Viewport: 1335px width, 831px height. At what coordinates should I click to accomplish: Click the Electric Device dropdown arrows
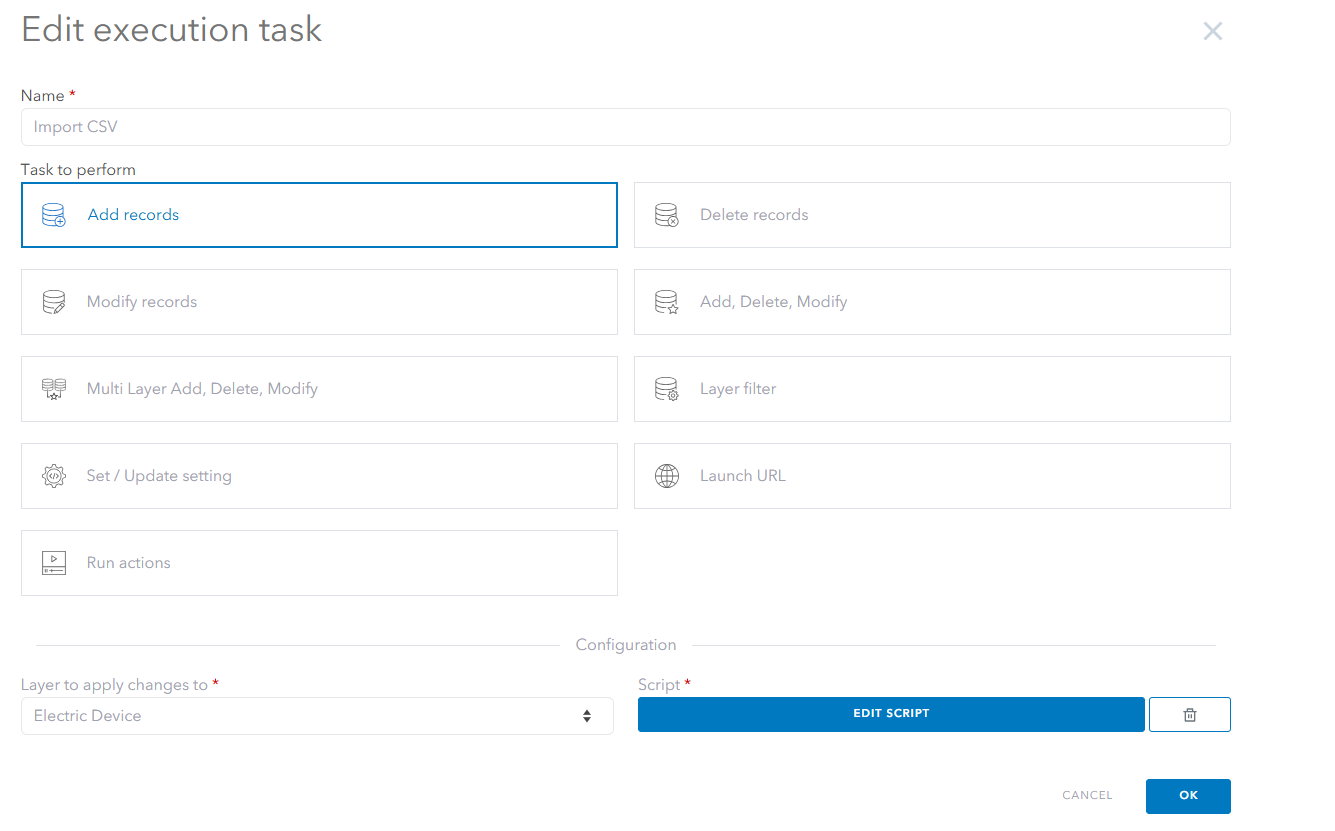pos(587,716)
